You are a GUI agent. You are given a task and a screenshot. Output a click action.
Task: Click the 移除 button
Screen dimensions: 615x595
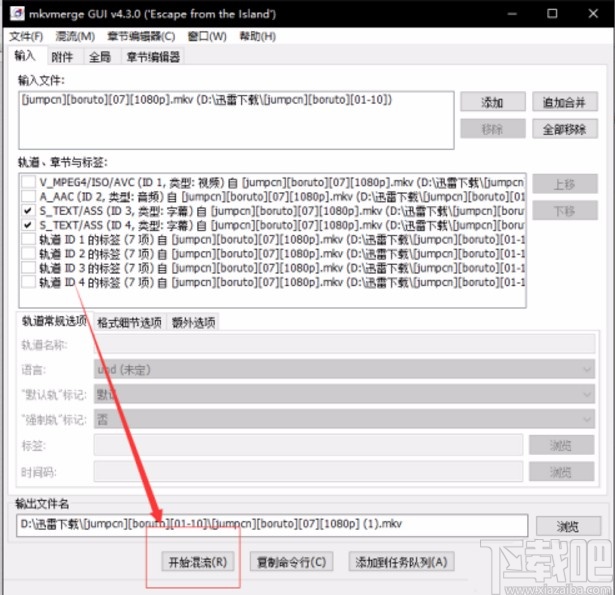coord(493,129)
